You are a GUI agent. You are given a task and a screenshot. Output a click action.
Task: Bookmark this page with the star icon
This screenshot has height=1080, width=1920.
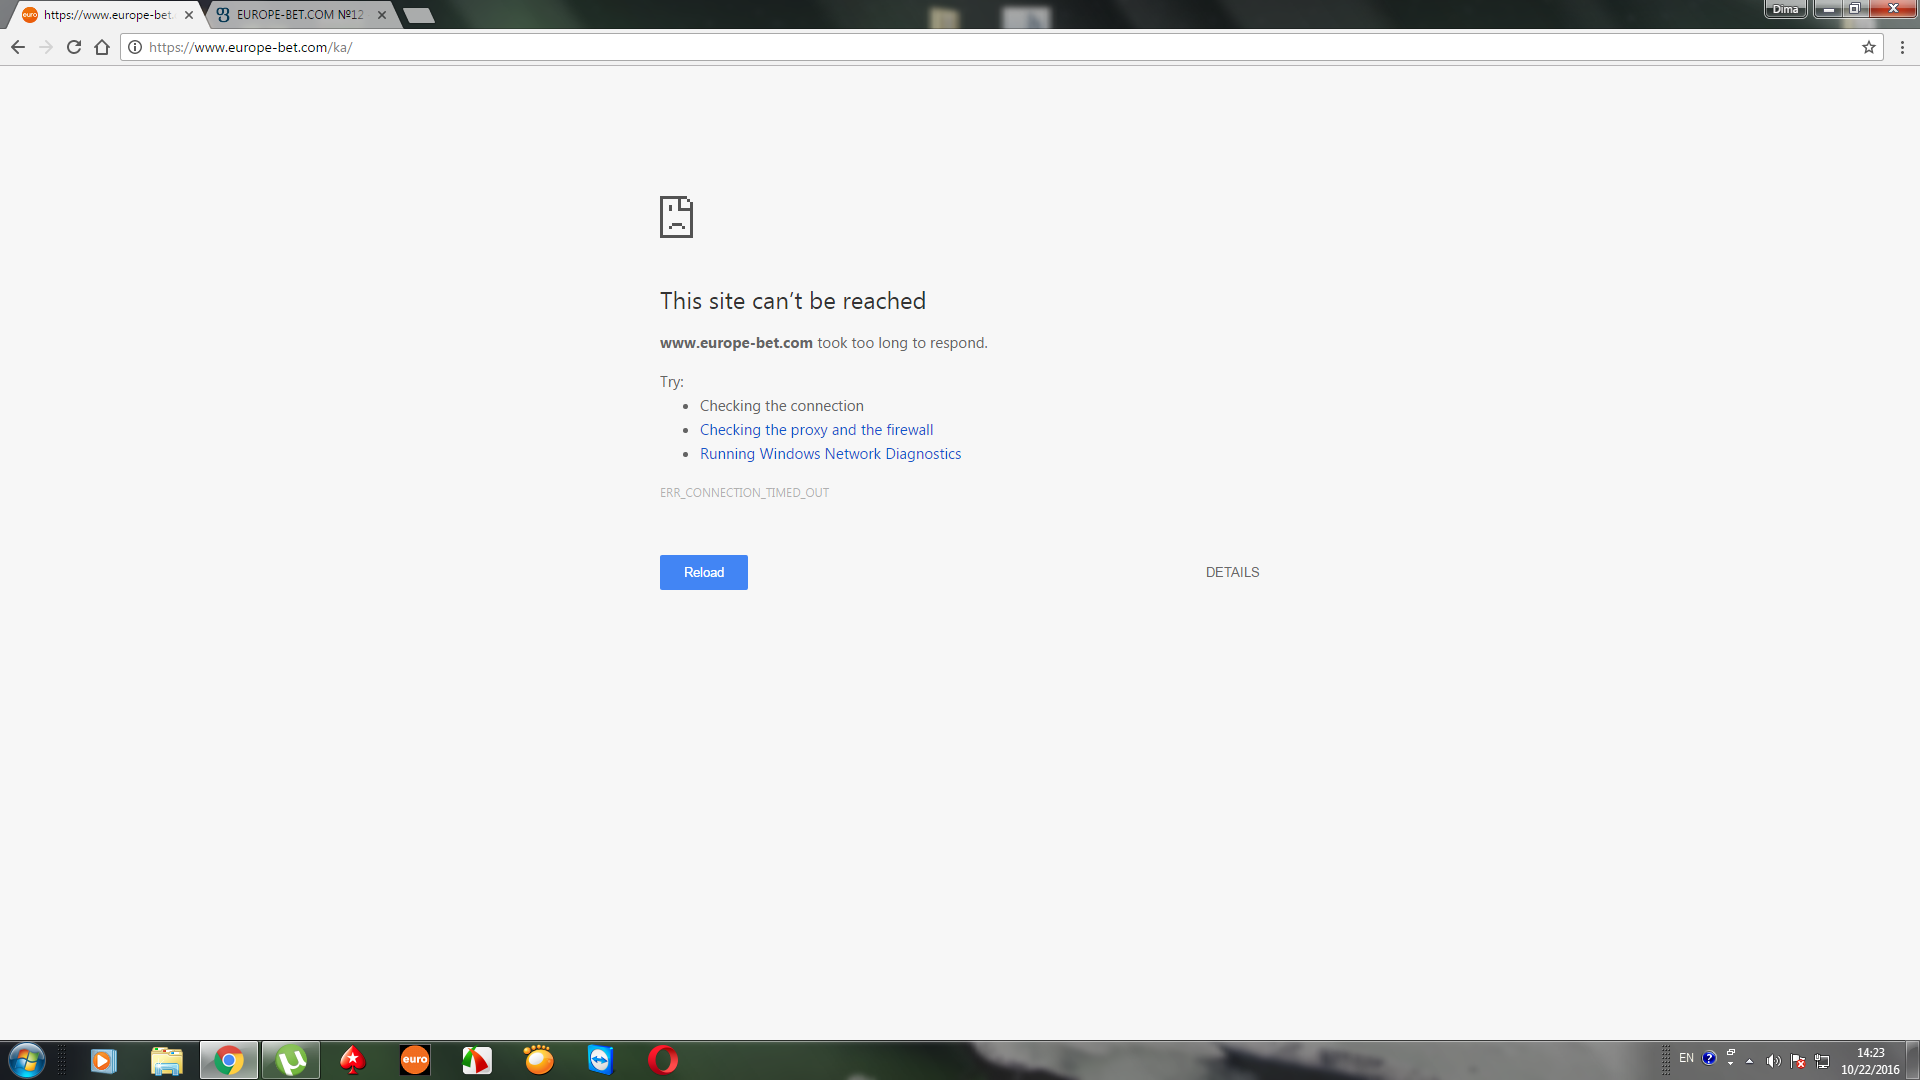pos(1868,47)
